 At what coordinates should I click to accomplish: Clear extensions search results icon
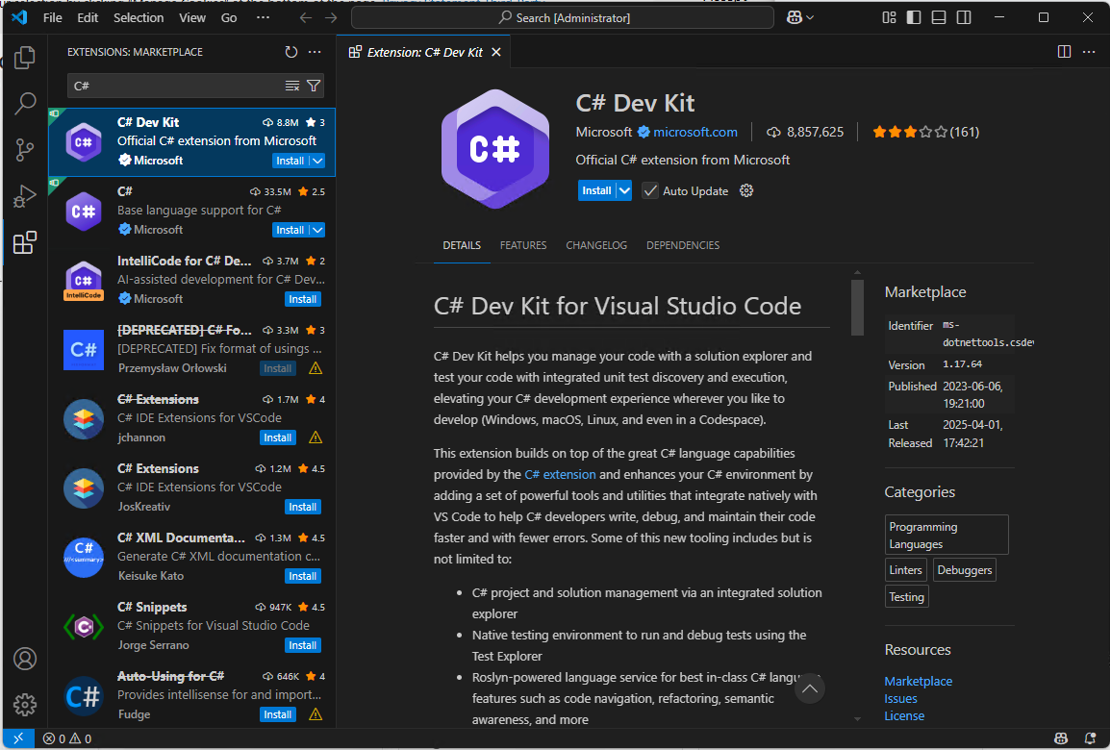[x=292, y=86]
